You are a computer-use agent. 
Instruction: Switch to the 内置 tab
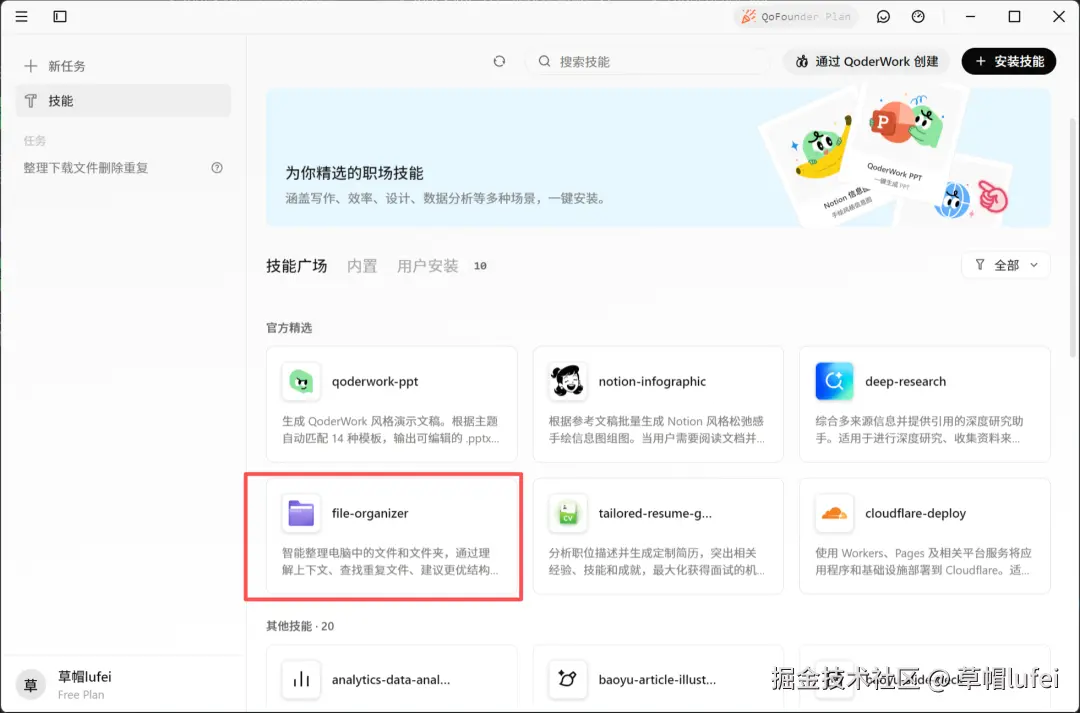[x=362, y=266]
